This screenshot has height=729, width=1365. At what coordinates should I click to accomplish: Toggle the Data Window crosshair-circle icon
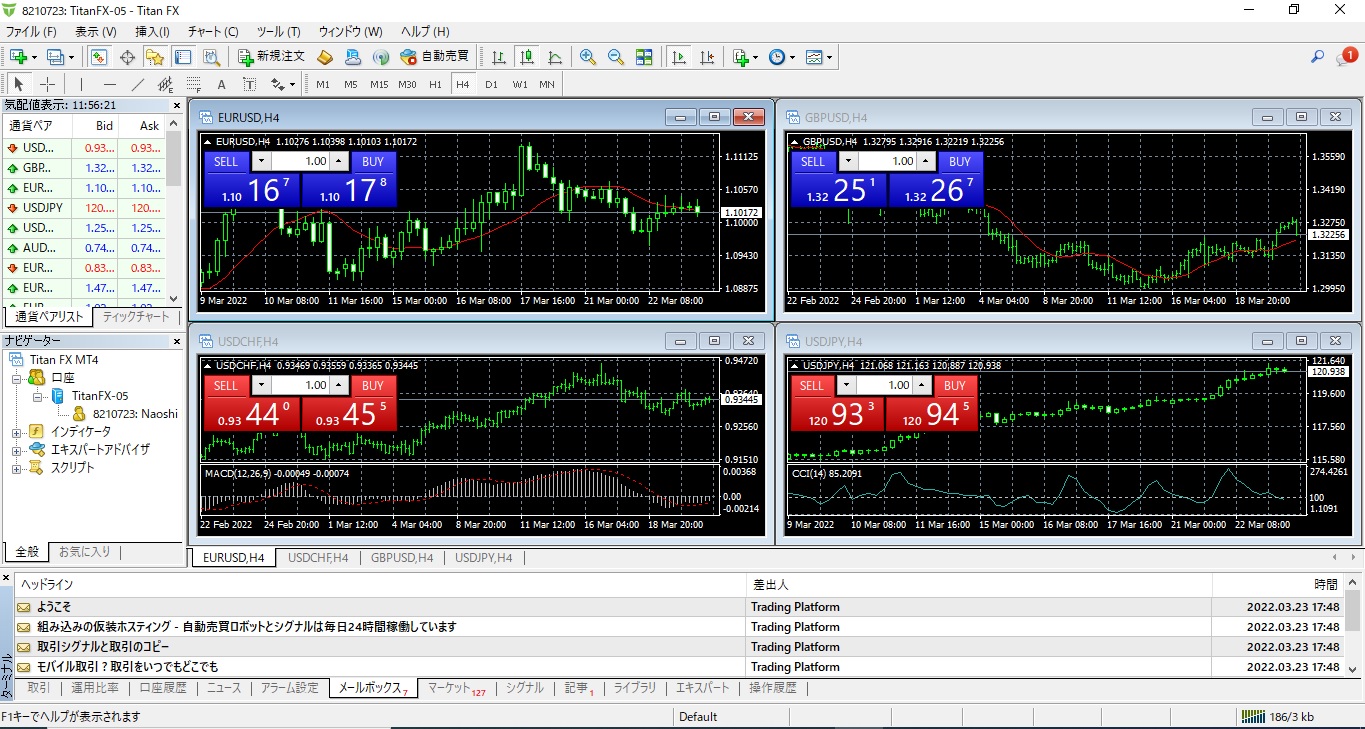click(x=127, y=57)
